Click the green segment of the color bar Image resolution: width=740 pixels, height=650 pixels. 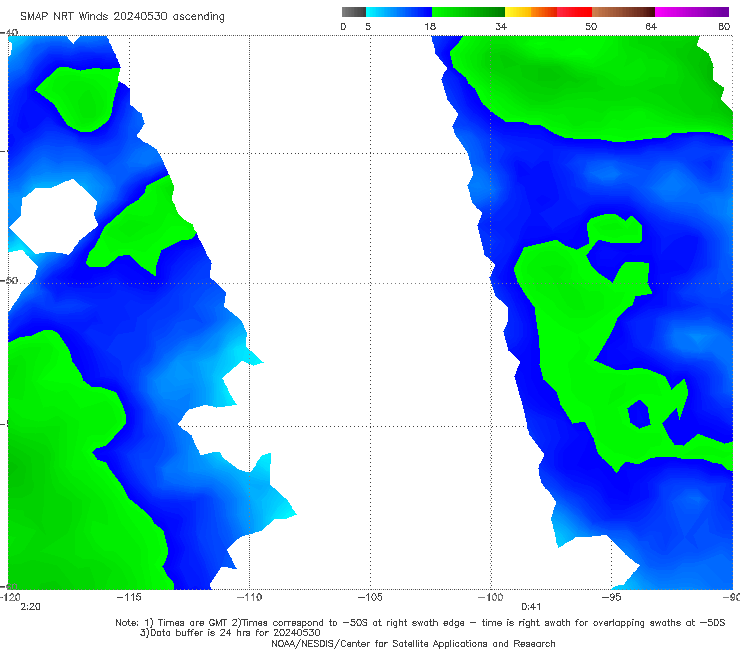[468, 12]
